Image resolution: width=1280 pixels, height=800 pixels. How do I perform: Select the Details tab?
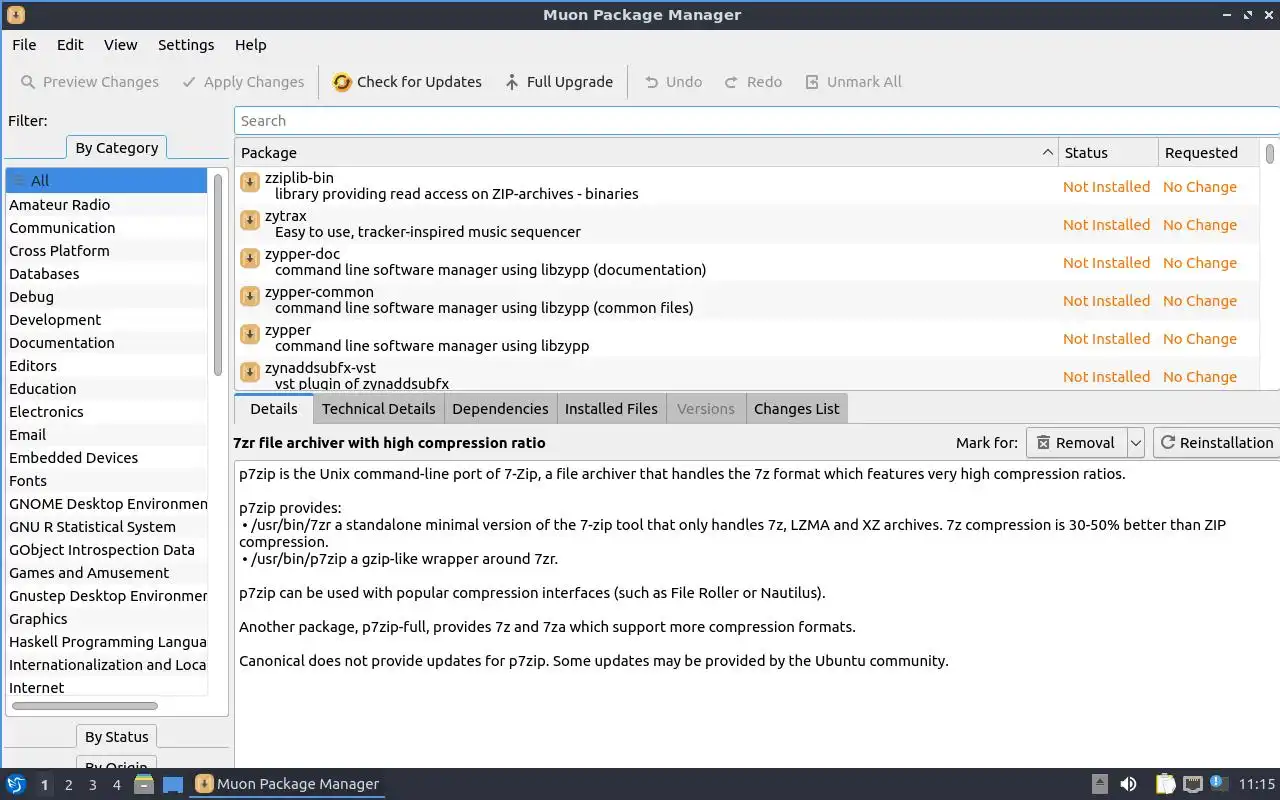pyautogui.click(x=274, y=408)
